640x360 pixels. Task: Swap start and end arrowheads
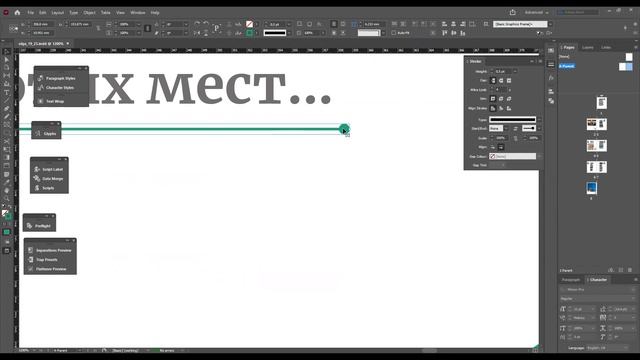(515, 129)
